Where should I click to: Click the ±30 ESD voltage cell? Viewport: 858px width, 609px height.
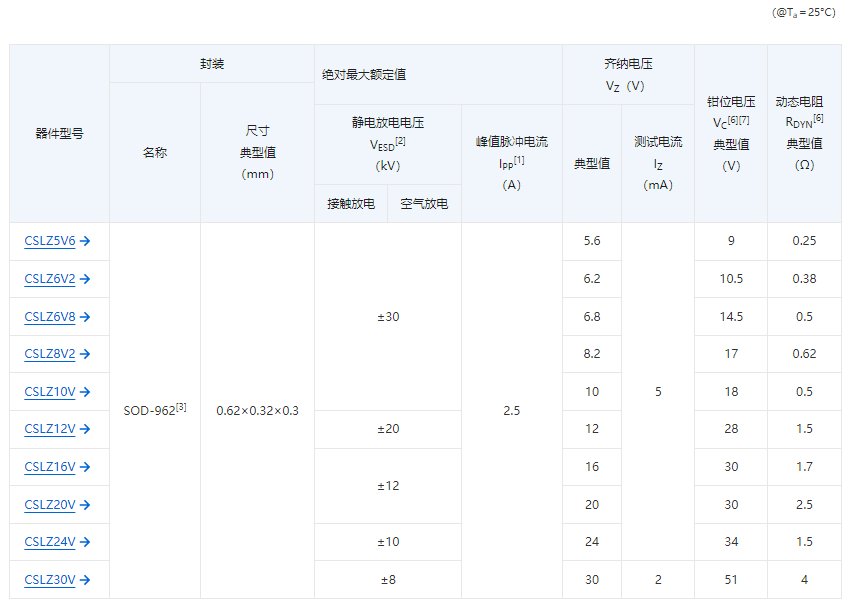(388, 317)
